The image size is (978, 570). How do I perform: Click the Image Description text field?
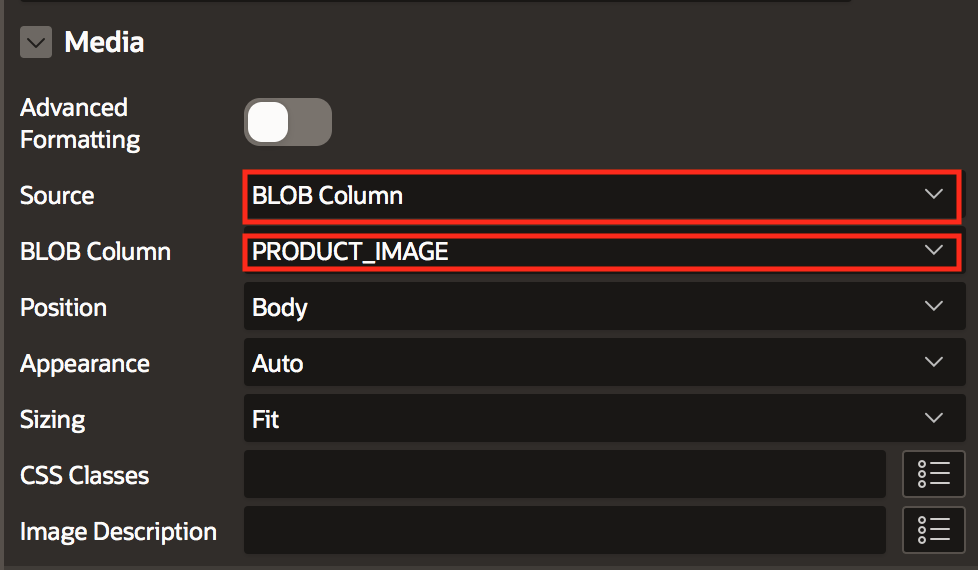[564, 531]
